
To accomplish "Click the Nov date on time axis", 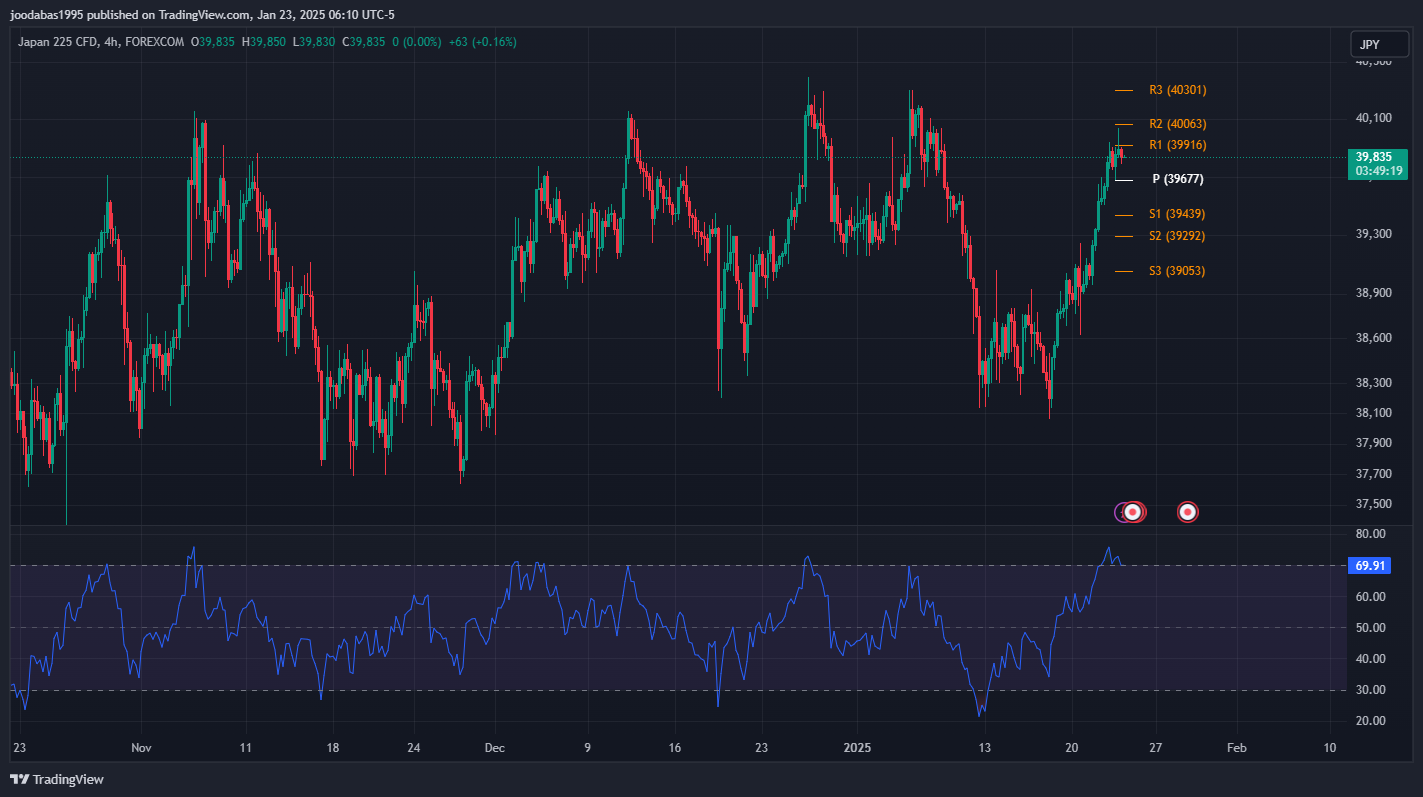I will [141, 748].
